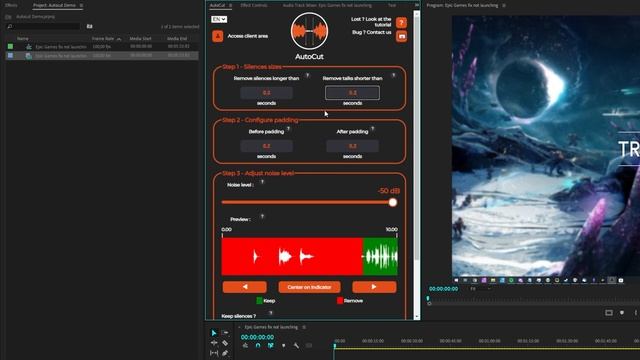Toggle the captions icon in timeline header
The height and width of the screenshot is (360, 640).
pyautogui.click(x=309, y=346)
